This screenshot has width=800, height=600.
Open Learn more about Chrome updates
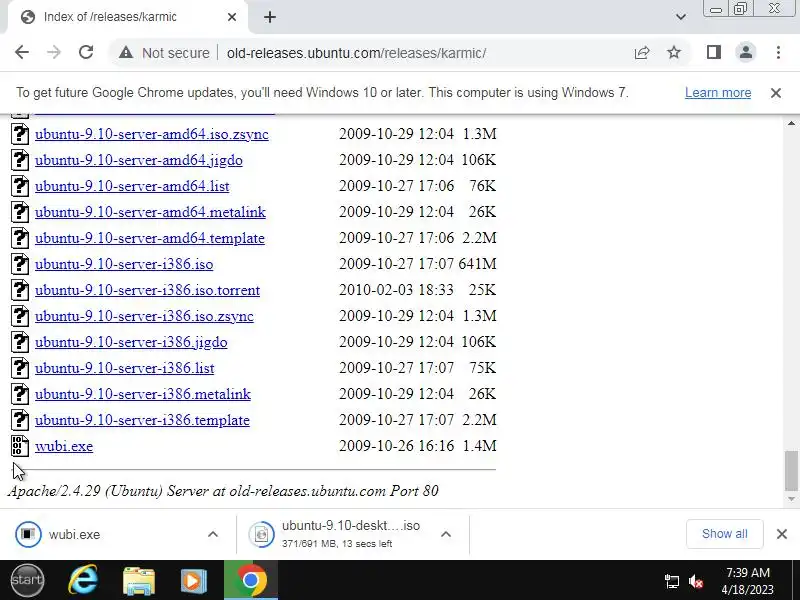click(718, 92)
